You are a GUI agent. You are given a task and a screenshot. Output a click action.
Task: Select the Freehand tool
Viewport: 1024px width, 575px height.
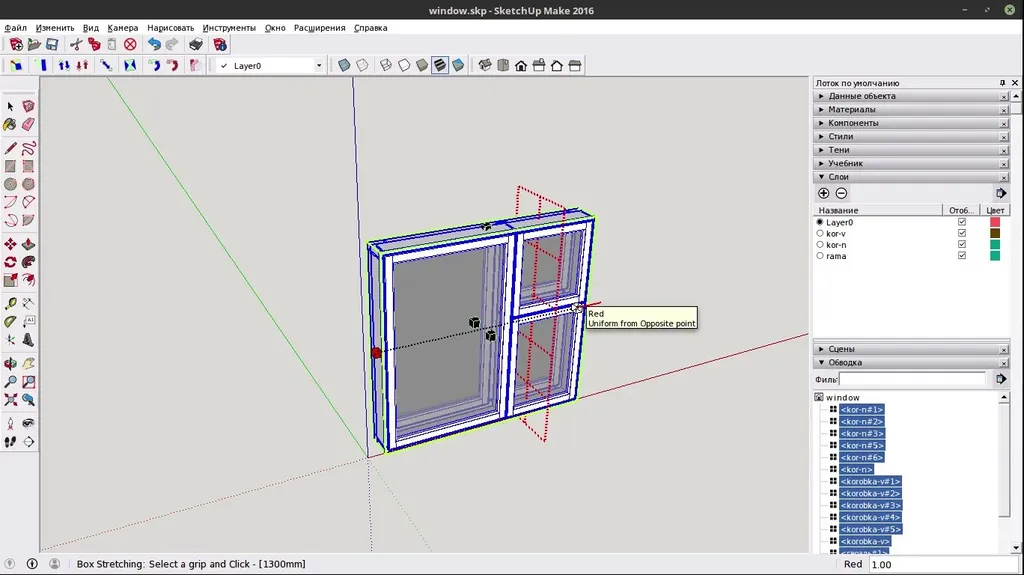click(x=28, y=148)
